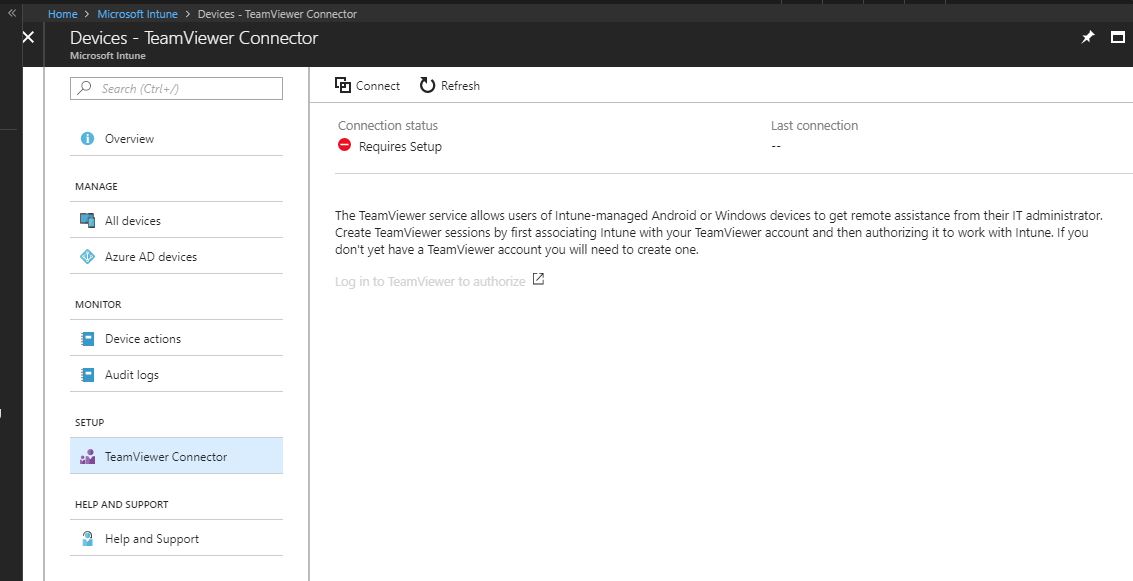This screenshot has width=1133, height=581.
Task: Click the TeamViewer Connector people icon
Action: point(89,455)
